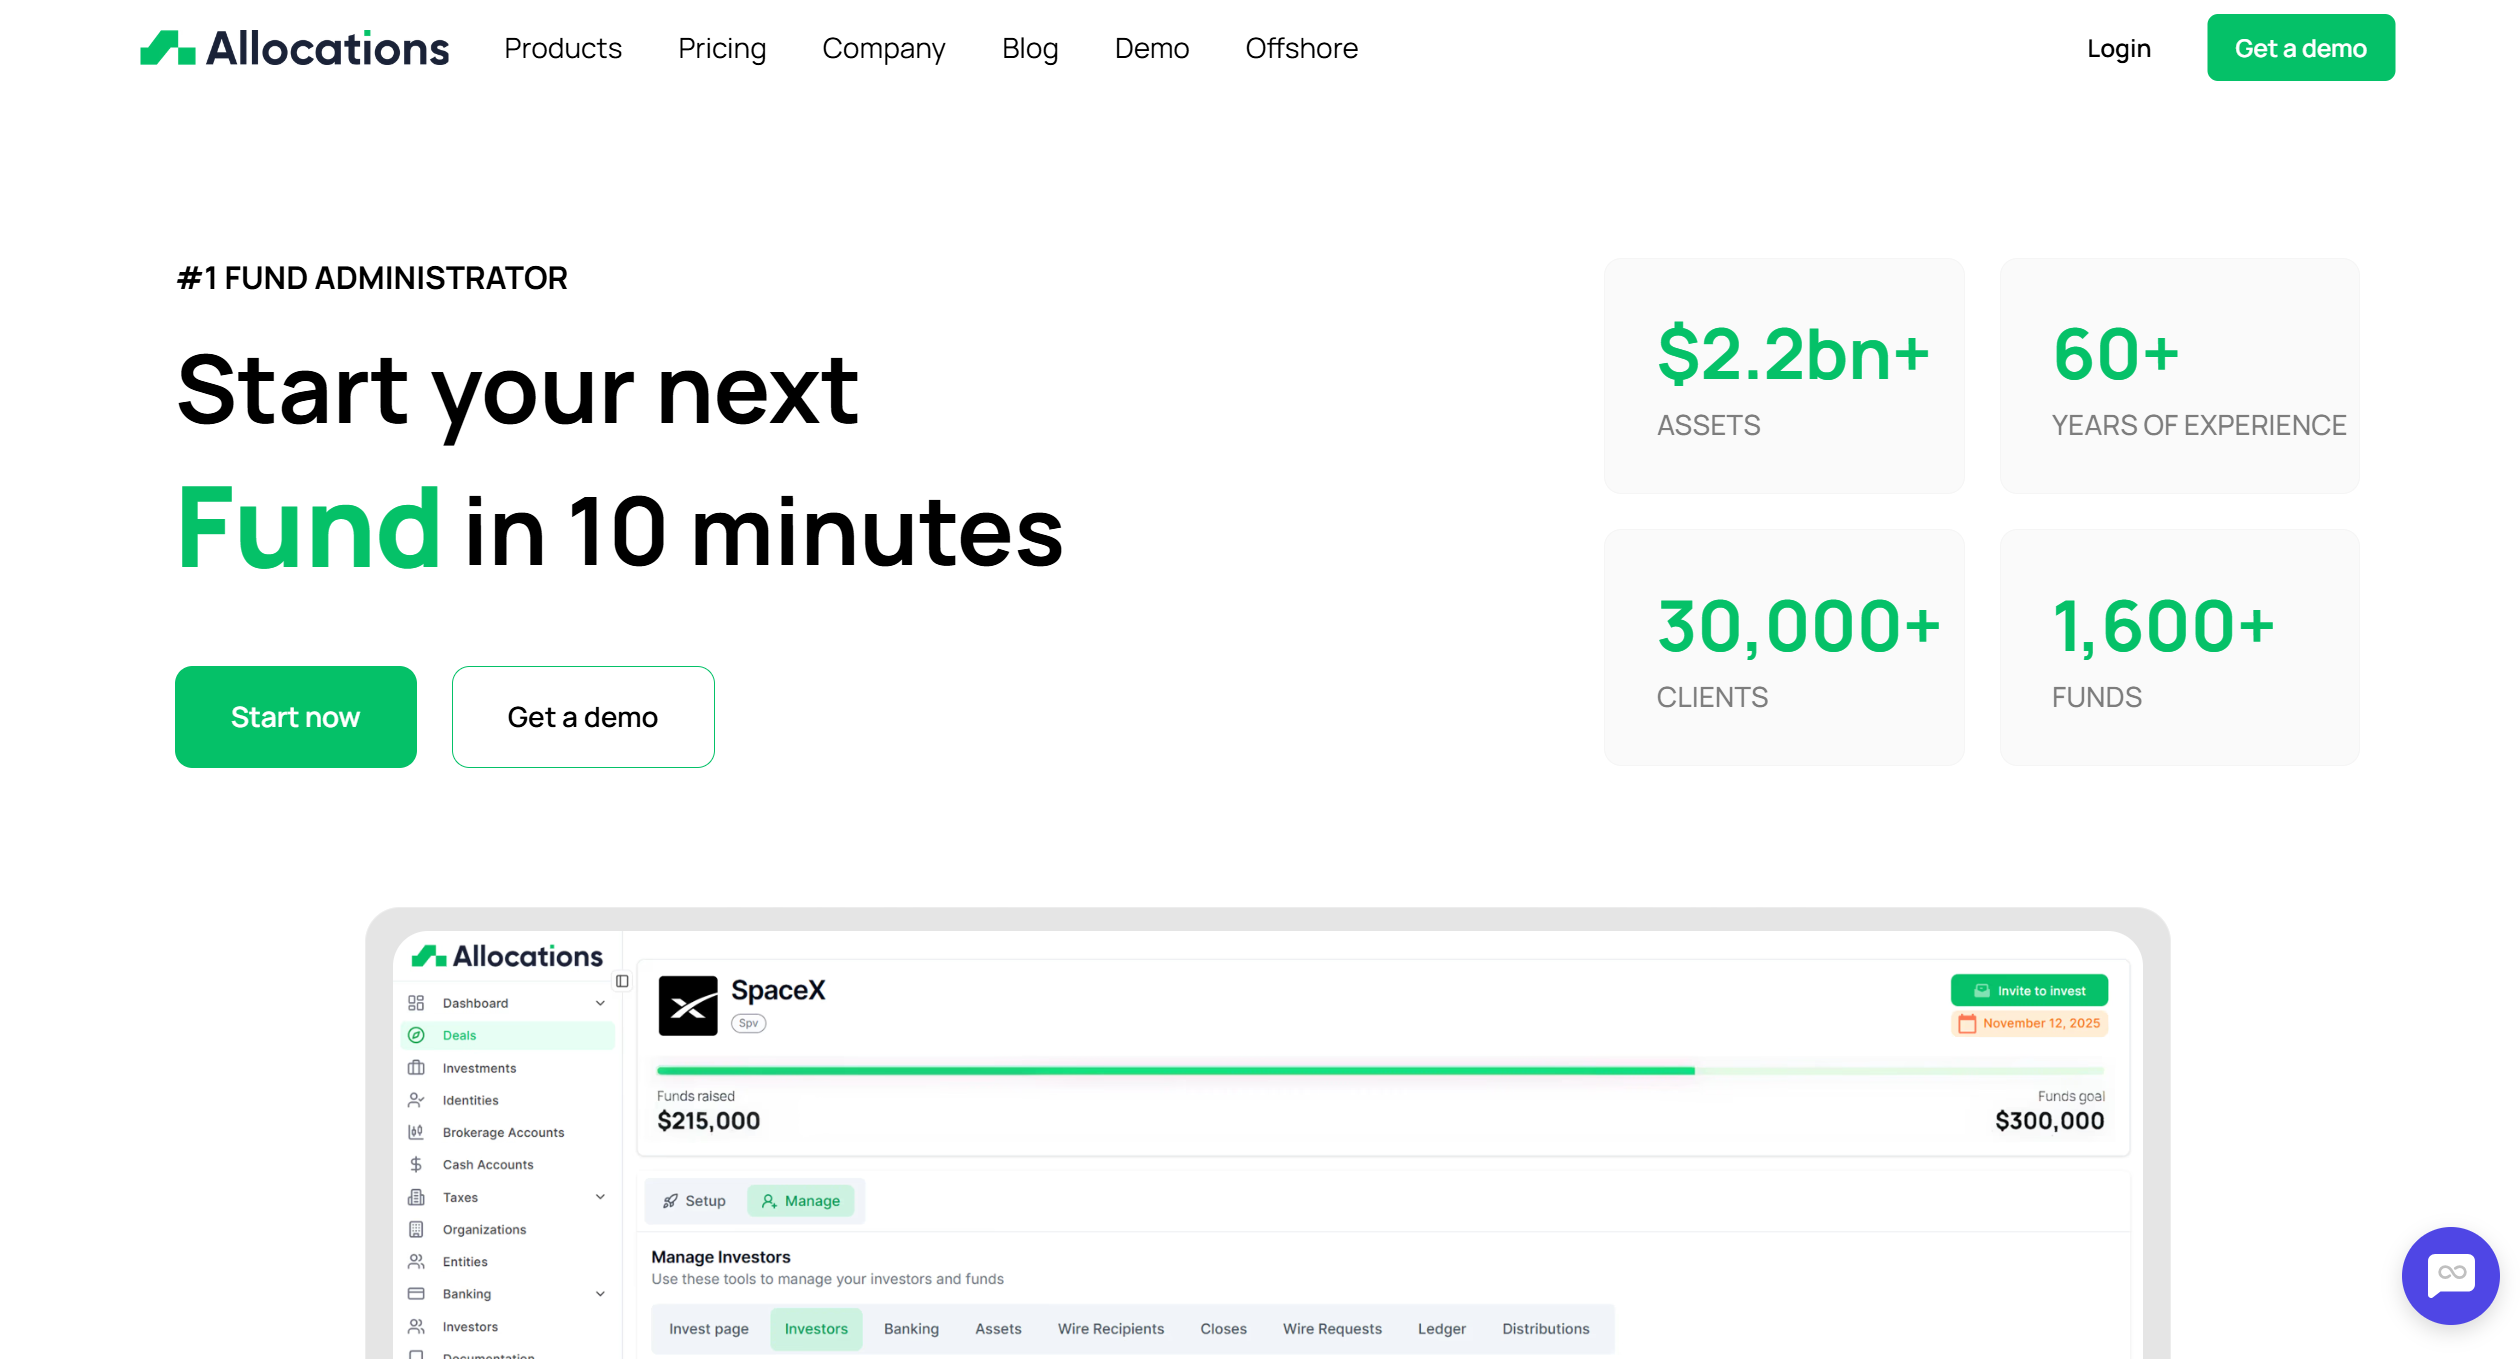Expand the Dashboard chevron in sidebar
Image resolution: width=2520 pixels, height=1359 pixels.
(x=600, y=1003)
